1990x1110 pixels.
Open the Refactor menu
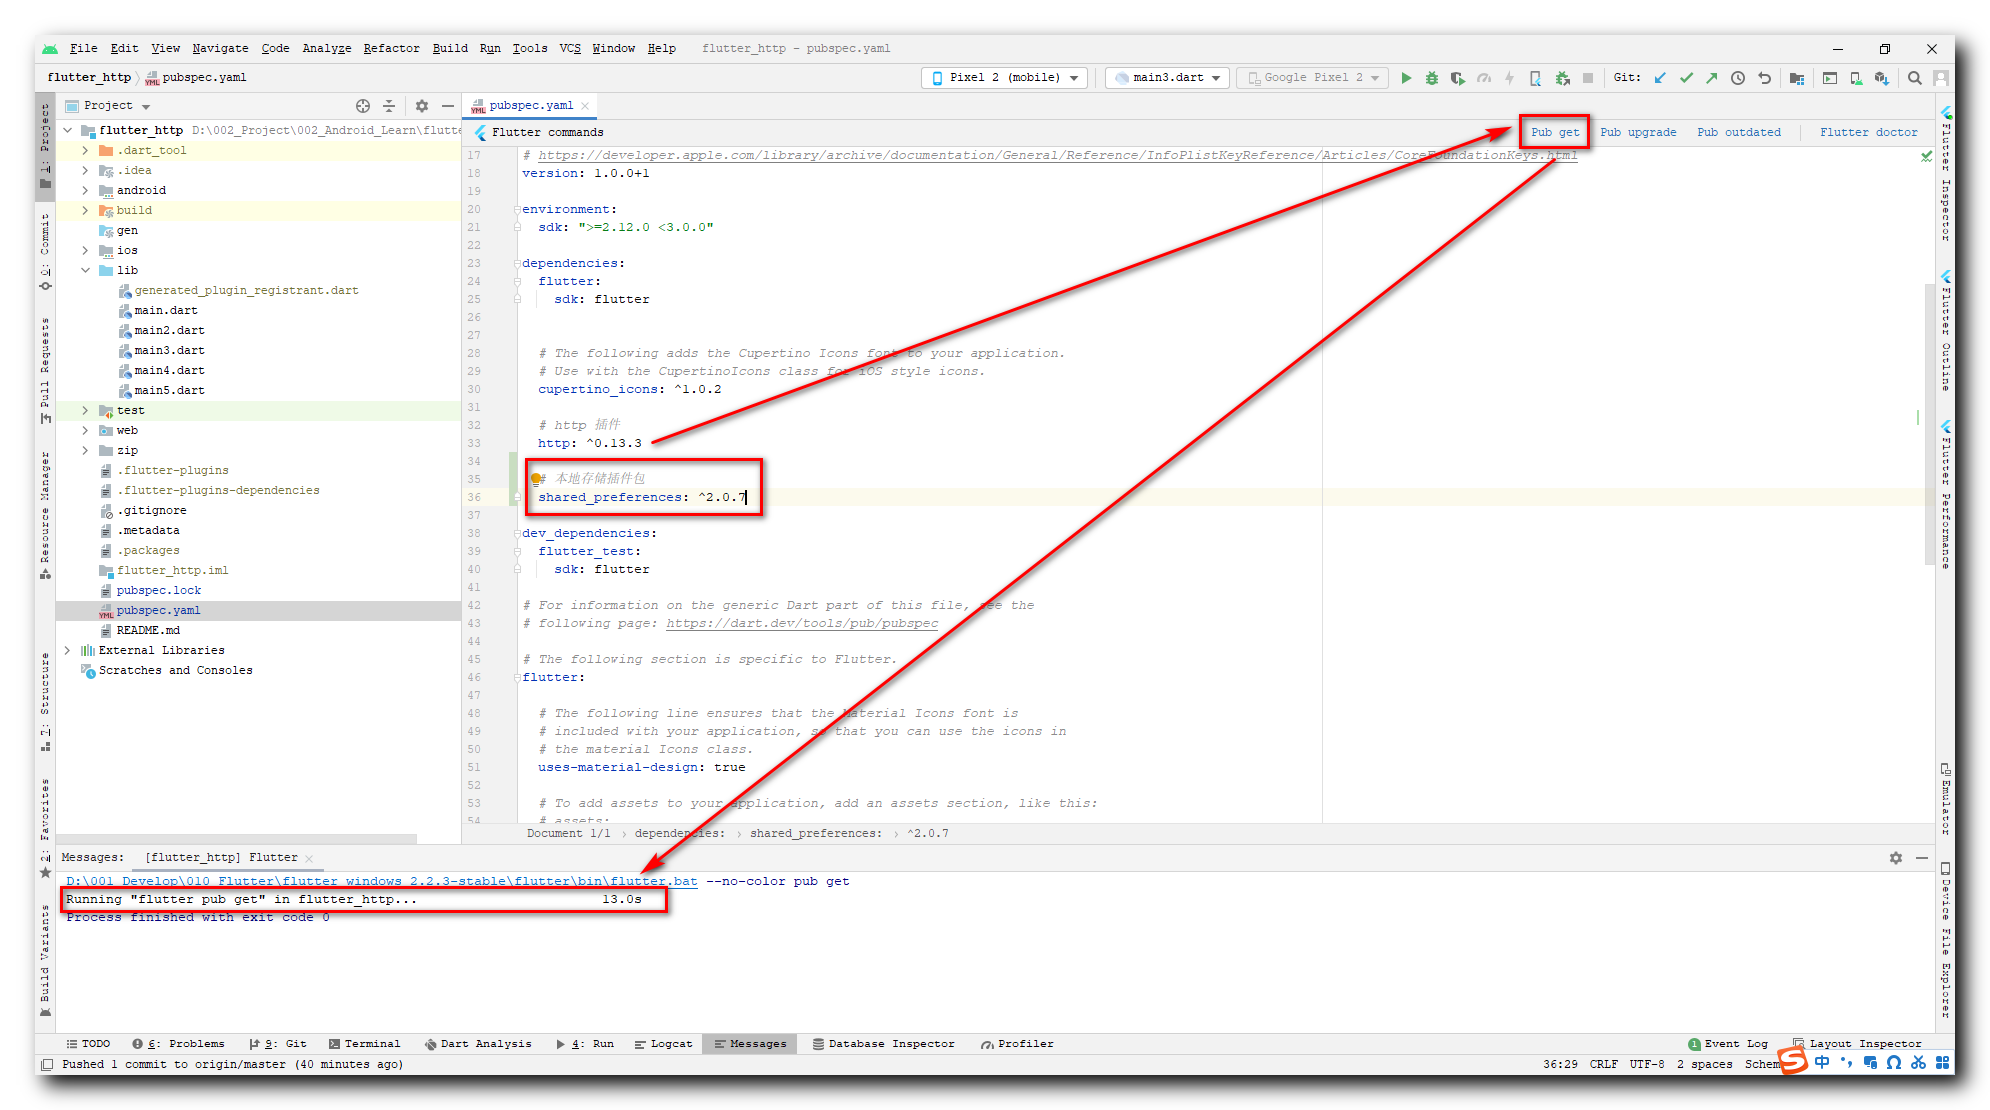pos(391,48)
